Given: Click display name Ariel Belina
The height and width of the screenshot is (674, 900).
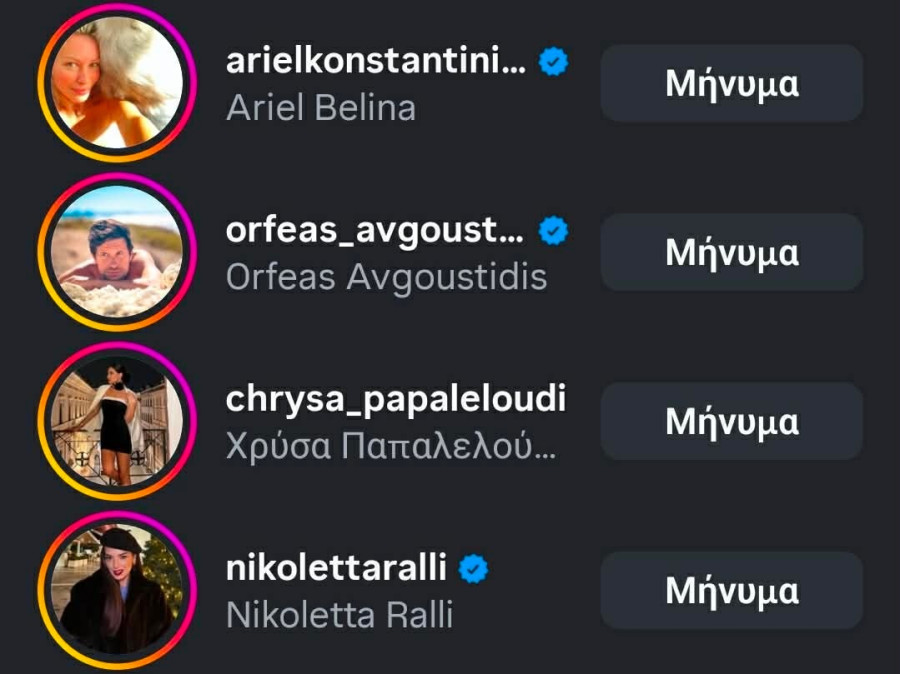Looking at the screenshot, I should tap(321, 108).
